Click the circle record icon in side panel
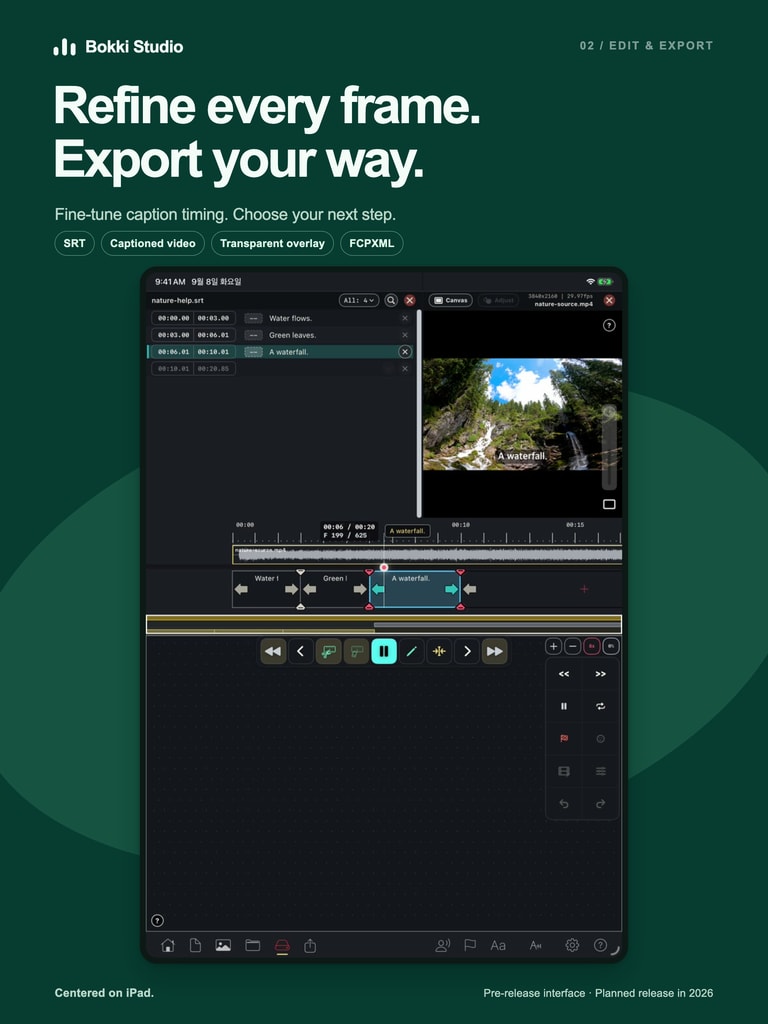 pos(600,739)
